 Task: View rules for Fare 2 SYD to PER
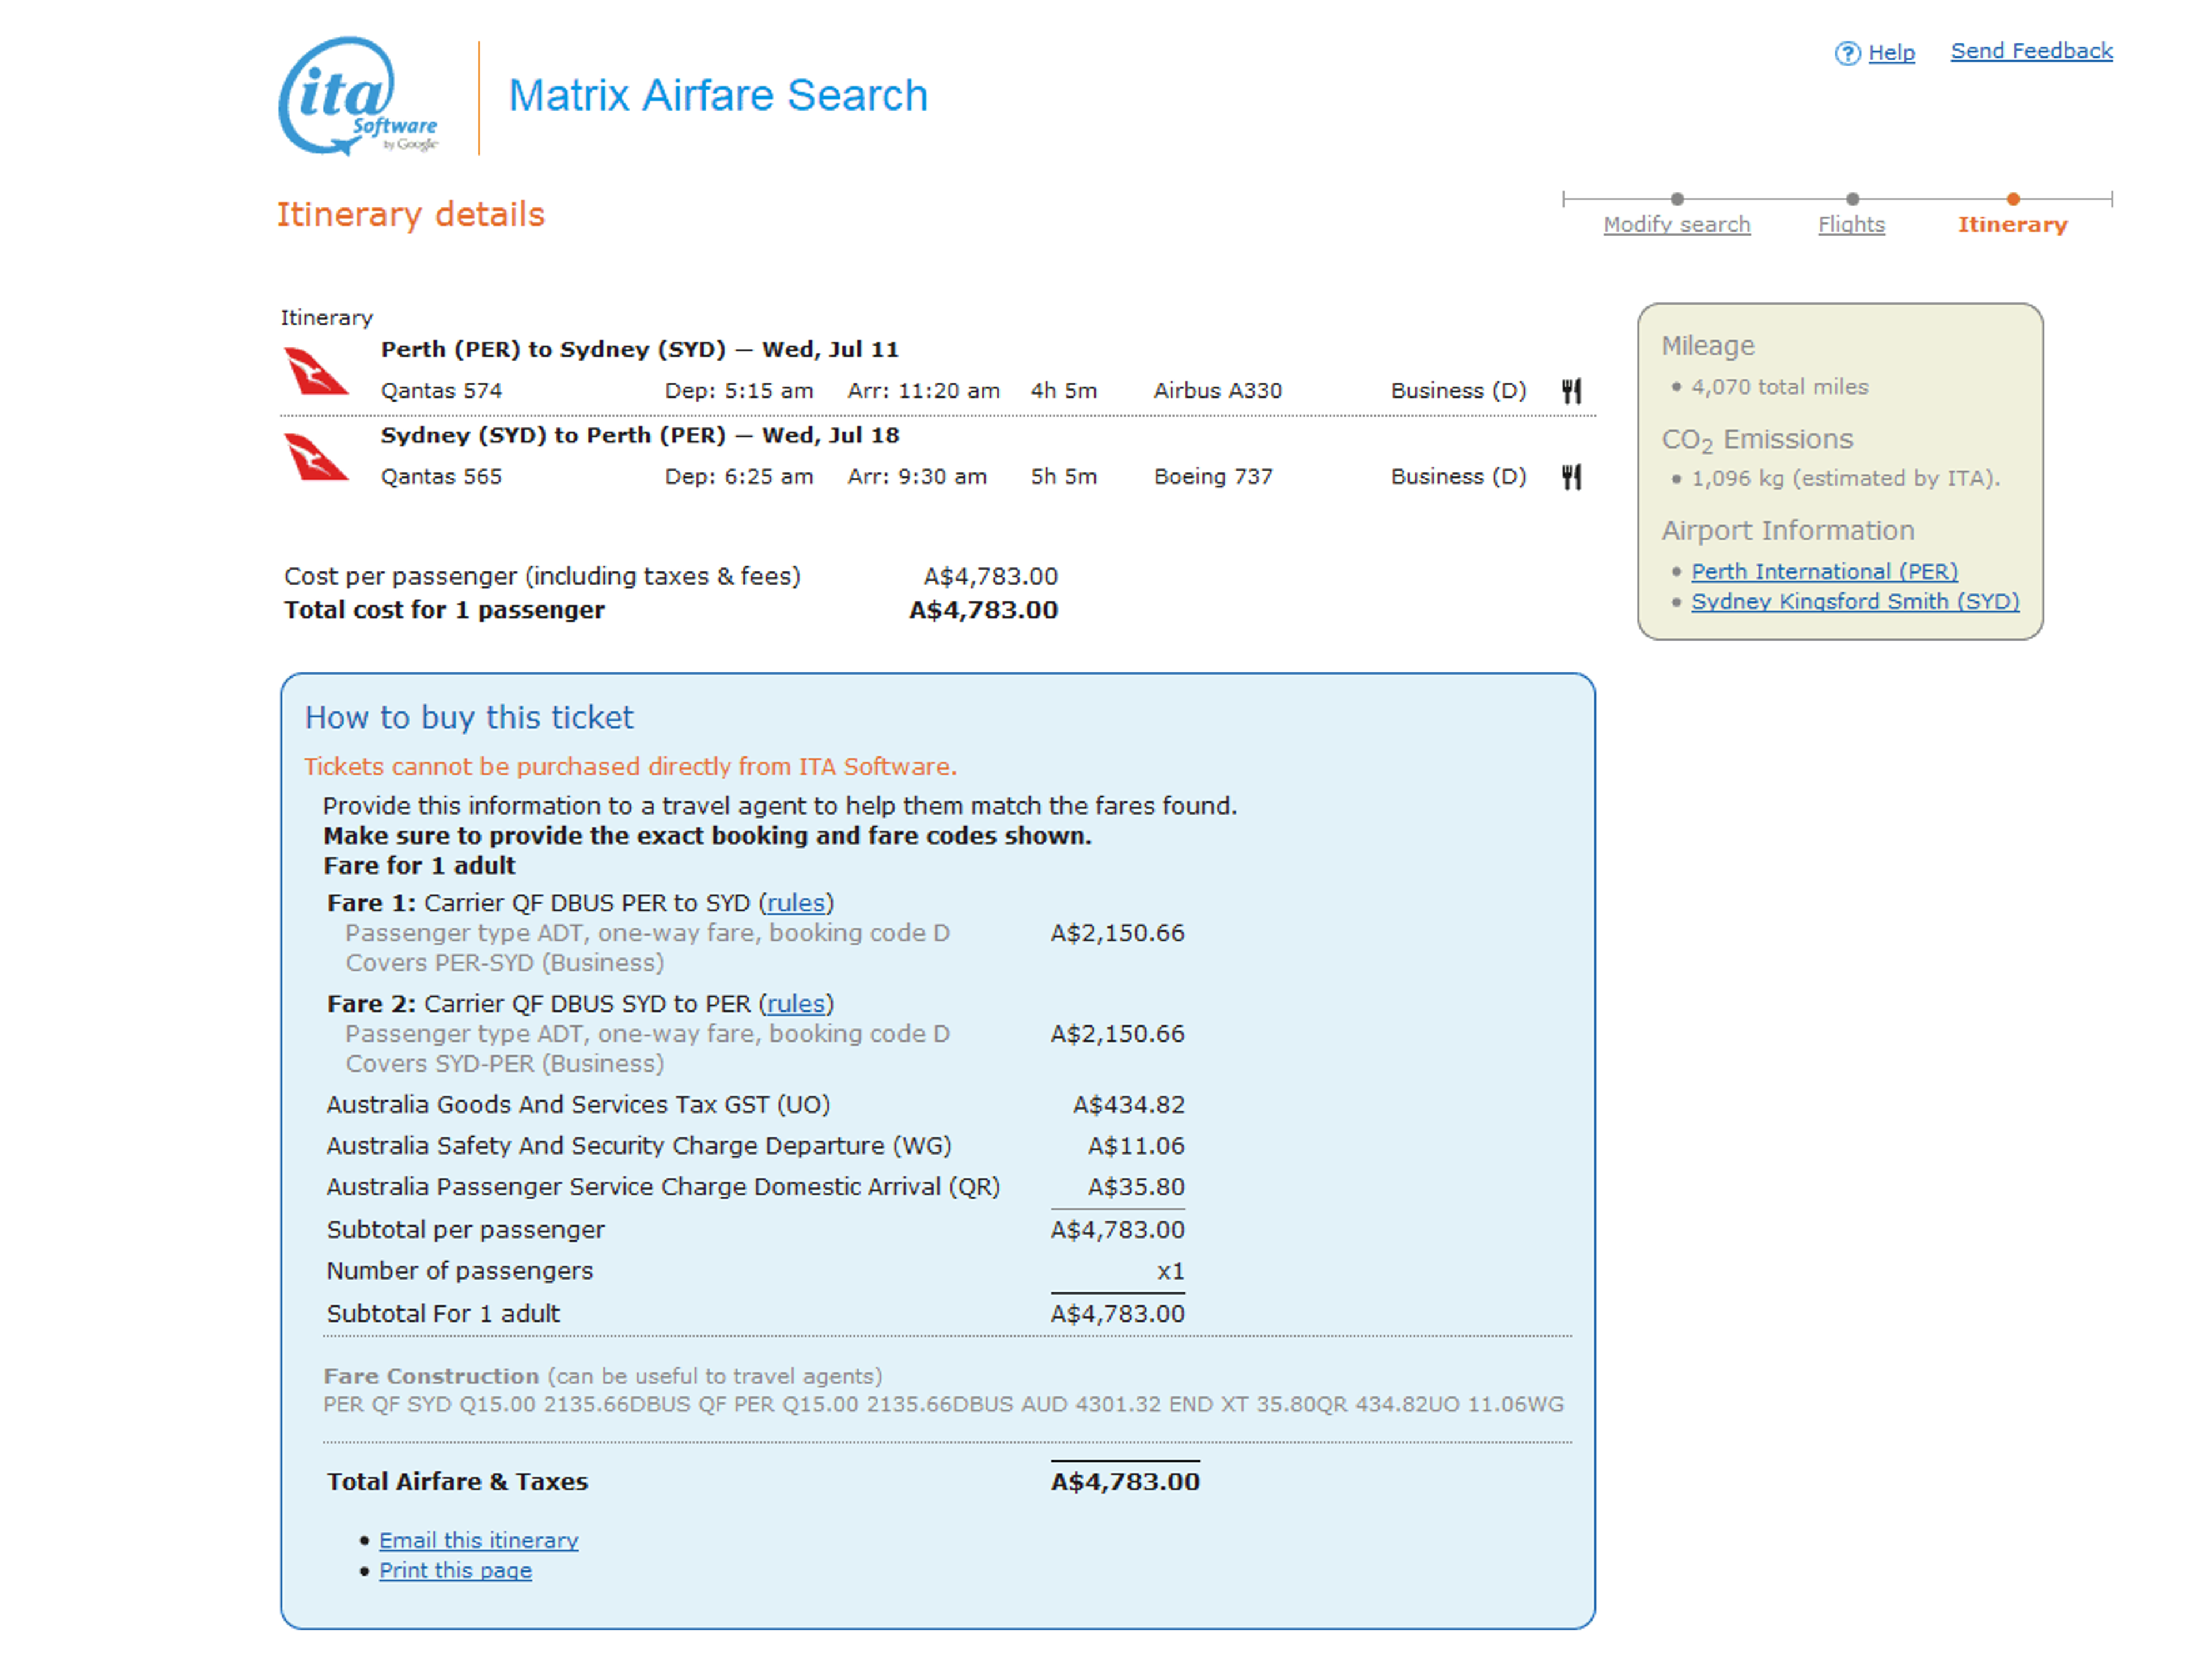796,1004
